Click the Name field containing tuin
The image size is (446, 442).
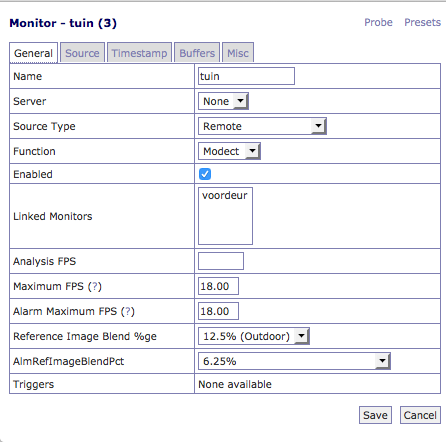(246, 76)
